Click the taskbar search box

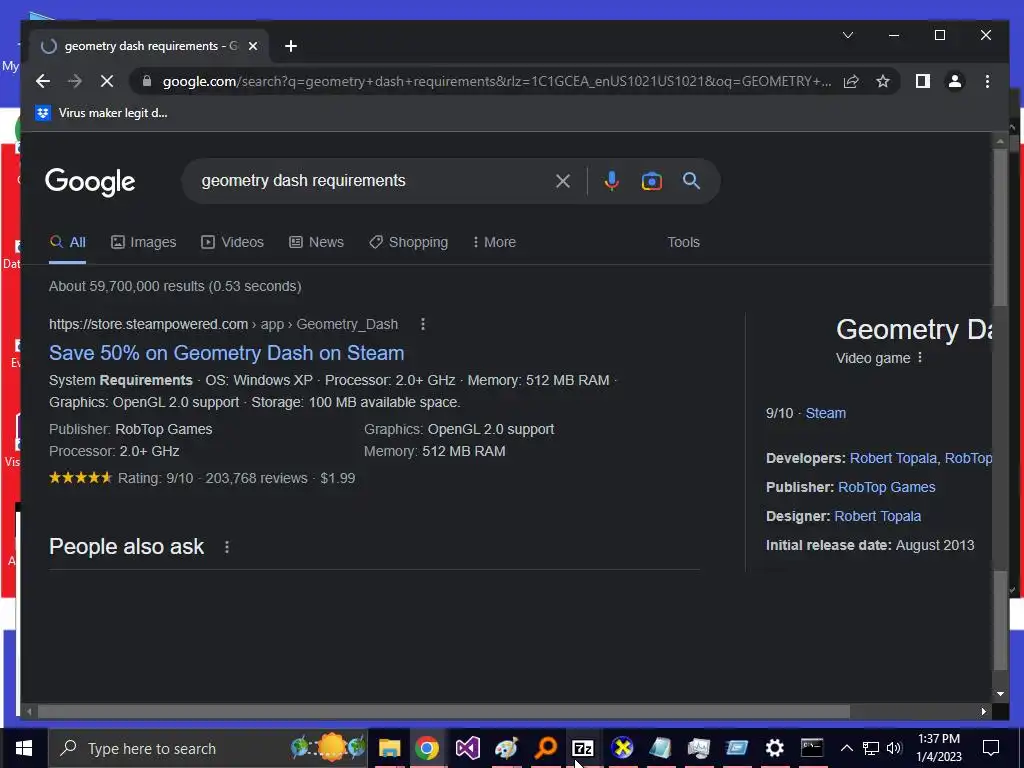tap(208, 748)
